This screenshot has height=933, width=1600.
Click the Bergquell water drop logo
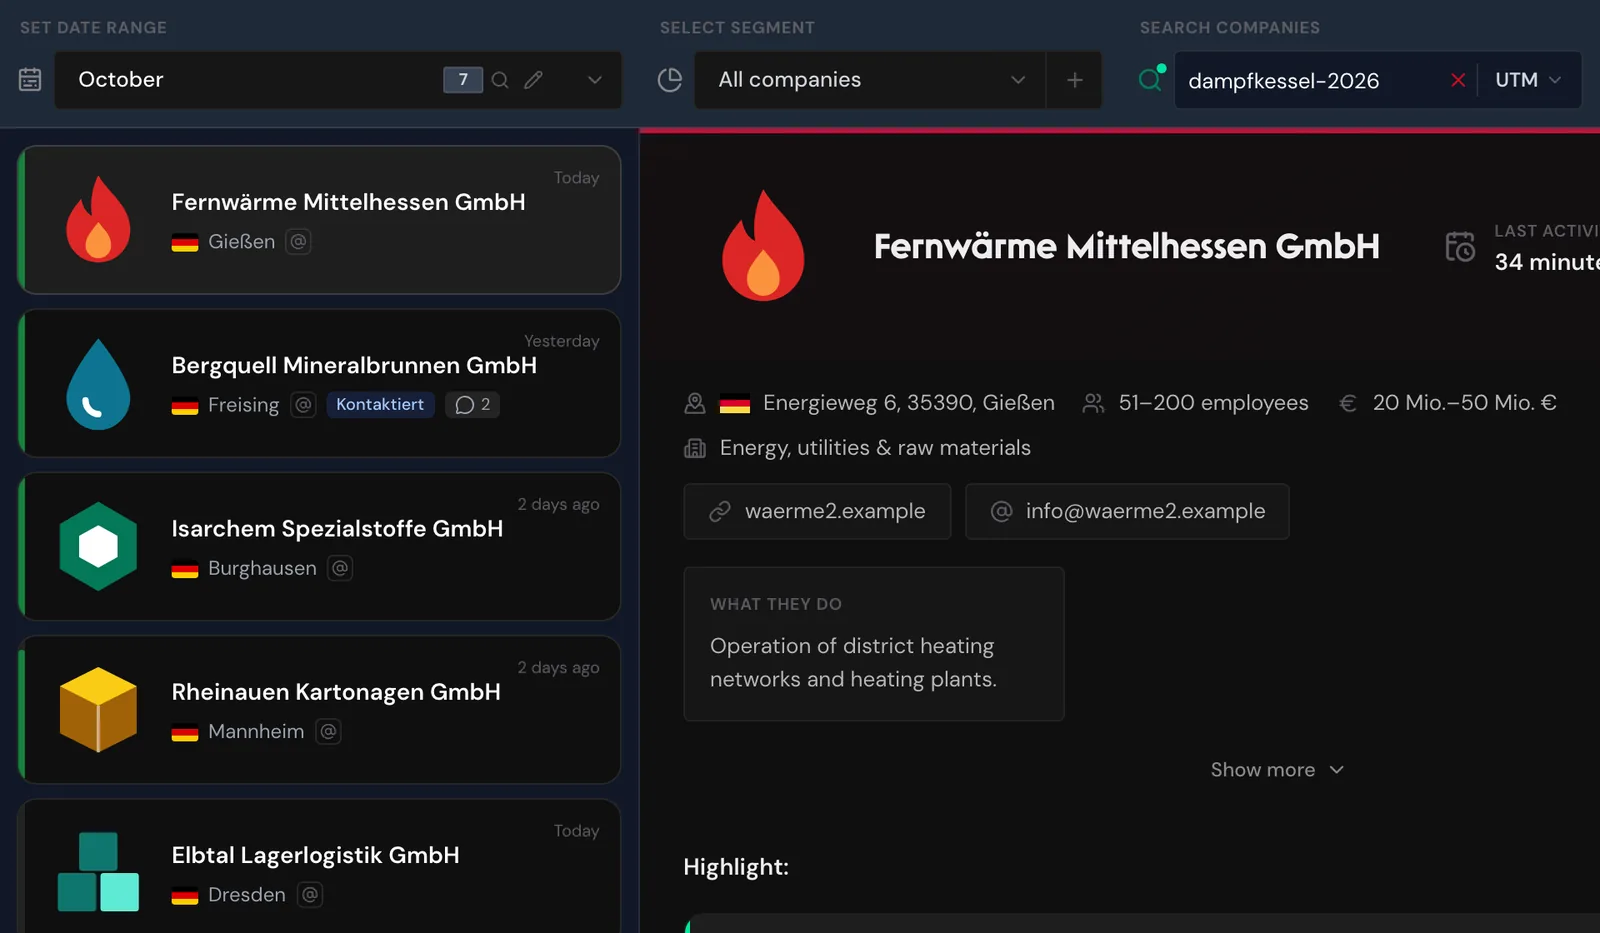tap(98, 384)
